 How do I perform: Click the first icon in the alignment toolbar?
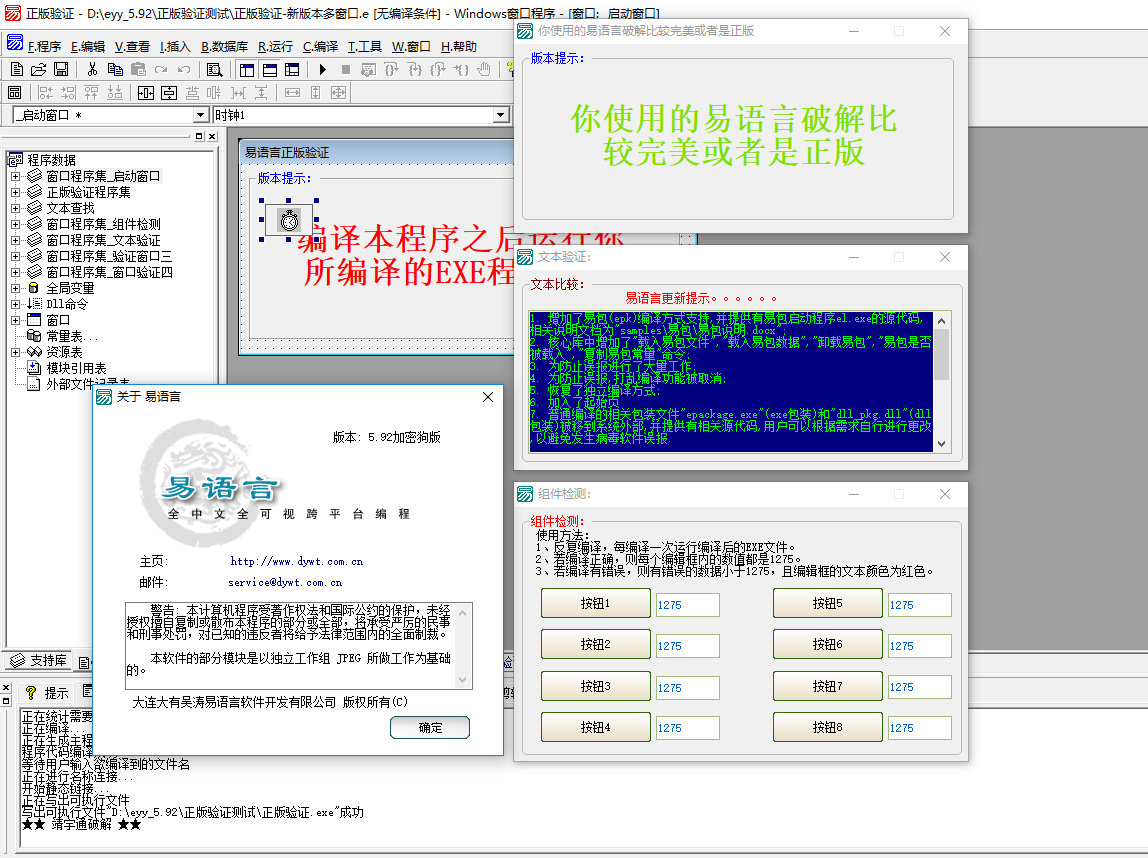pyautogui.click(x=15, y=93)
